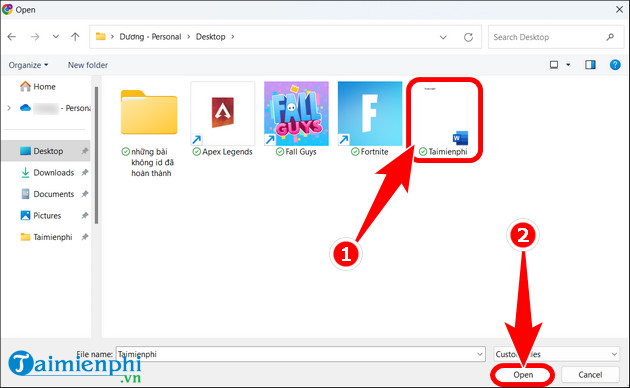Toggle the preview pane
Image resolution: width=630 pixels, height=388 pixels.
pos(590,65)
